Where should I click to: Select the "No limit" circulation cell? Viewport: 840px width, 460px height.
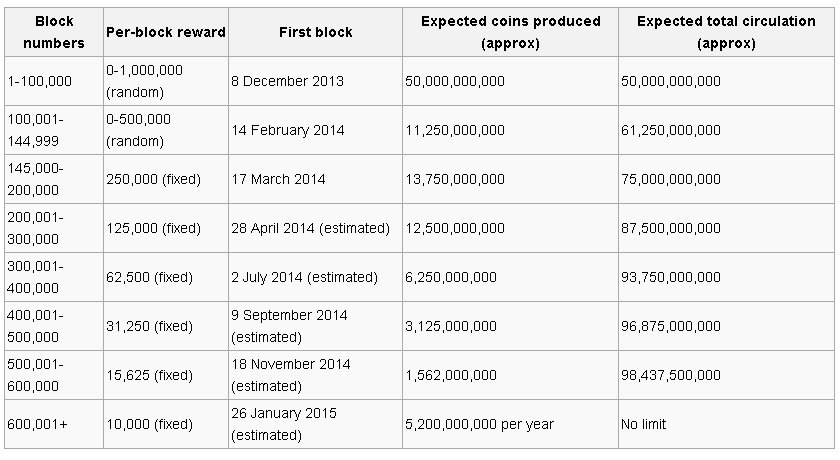click(643, 424)
